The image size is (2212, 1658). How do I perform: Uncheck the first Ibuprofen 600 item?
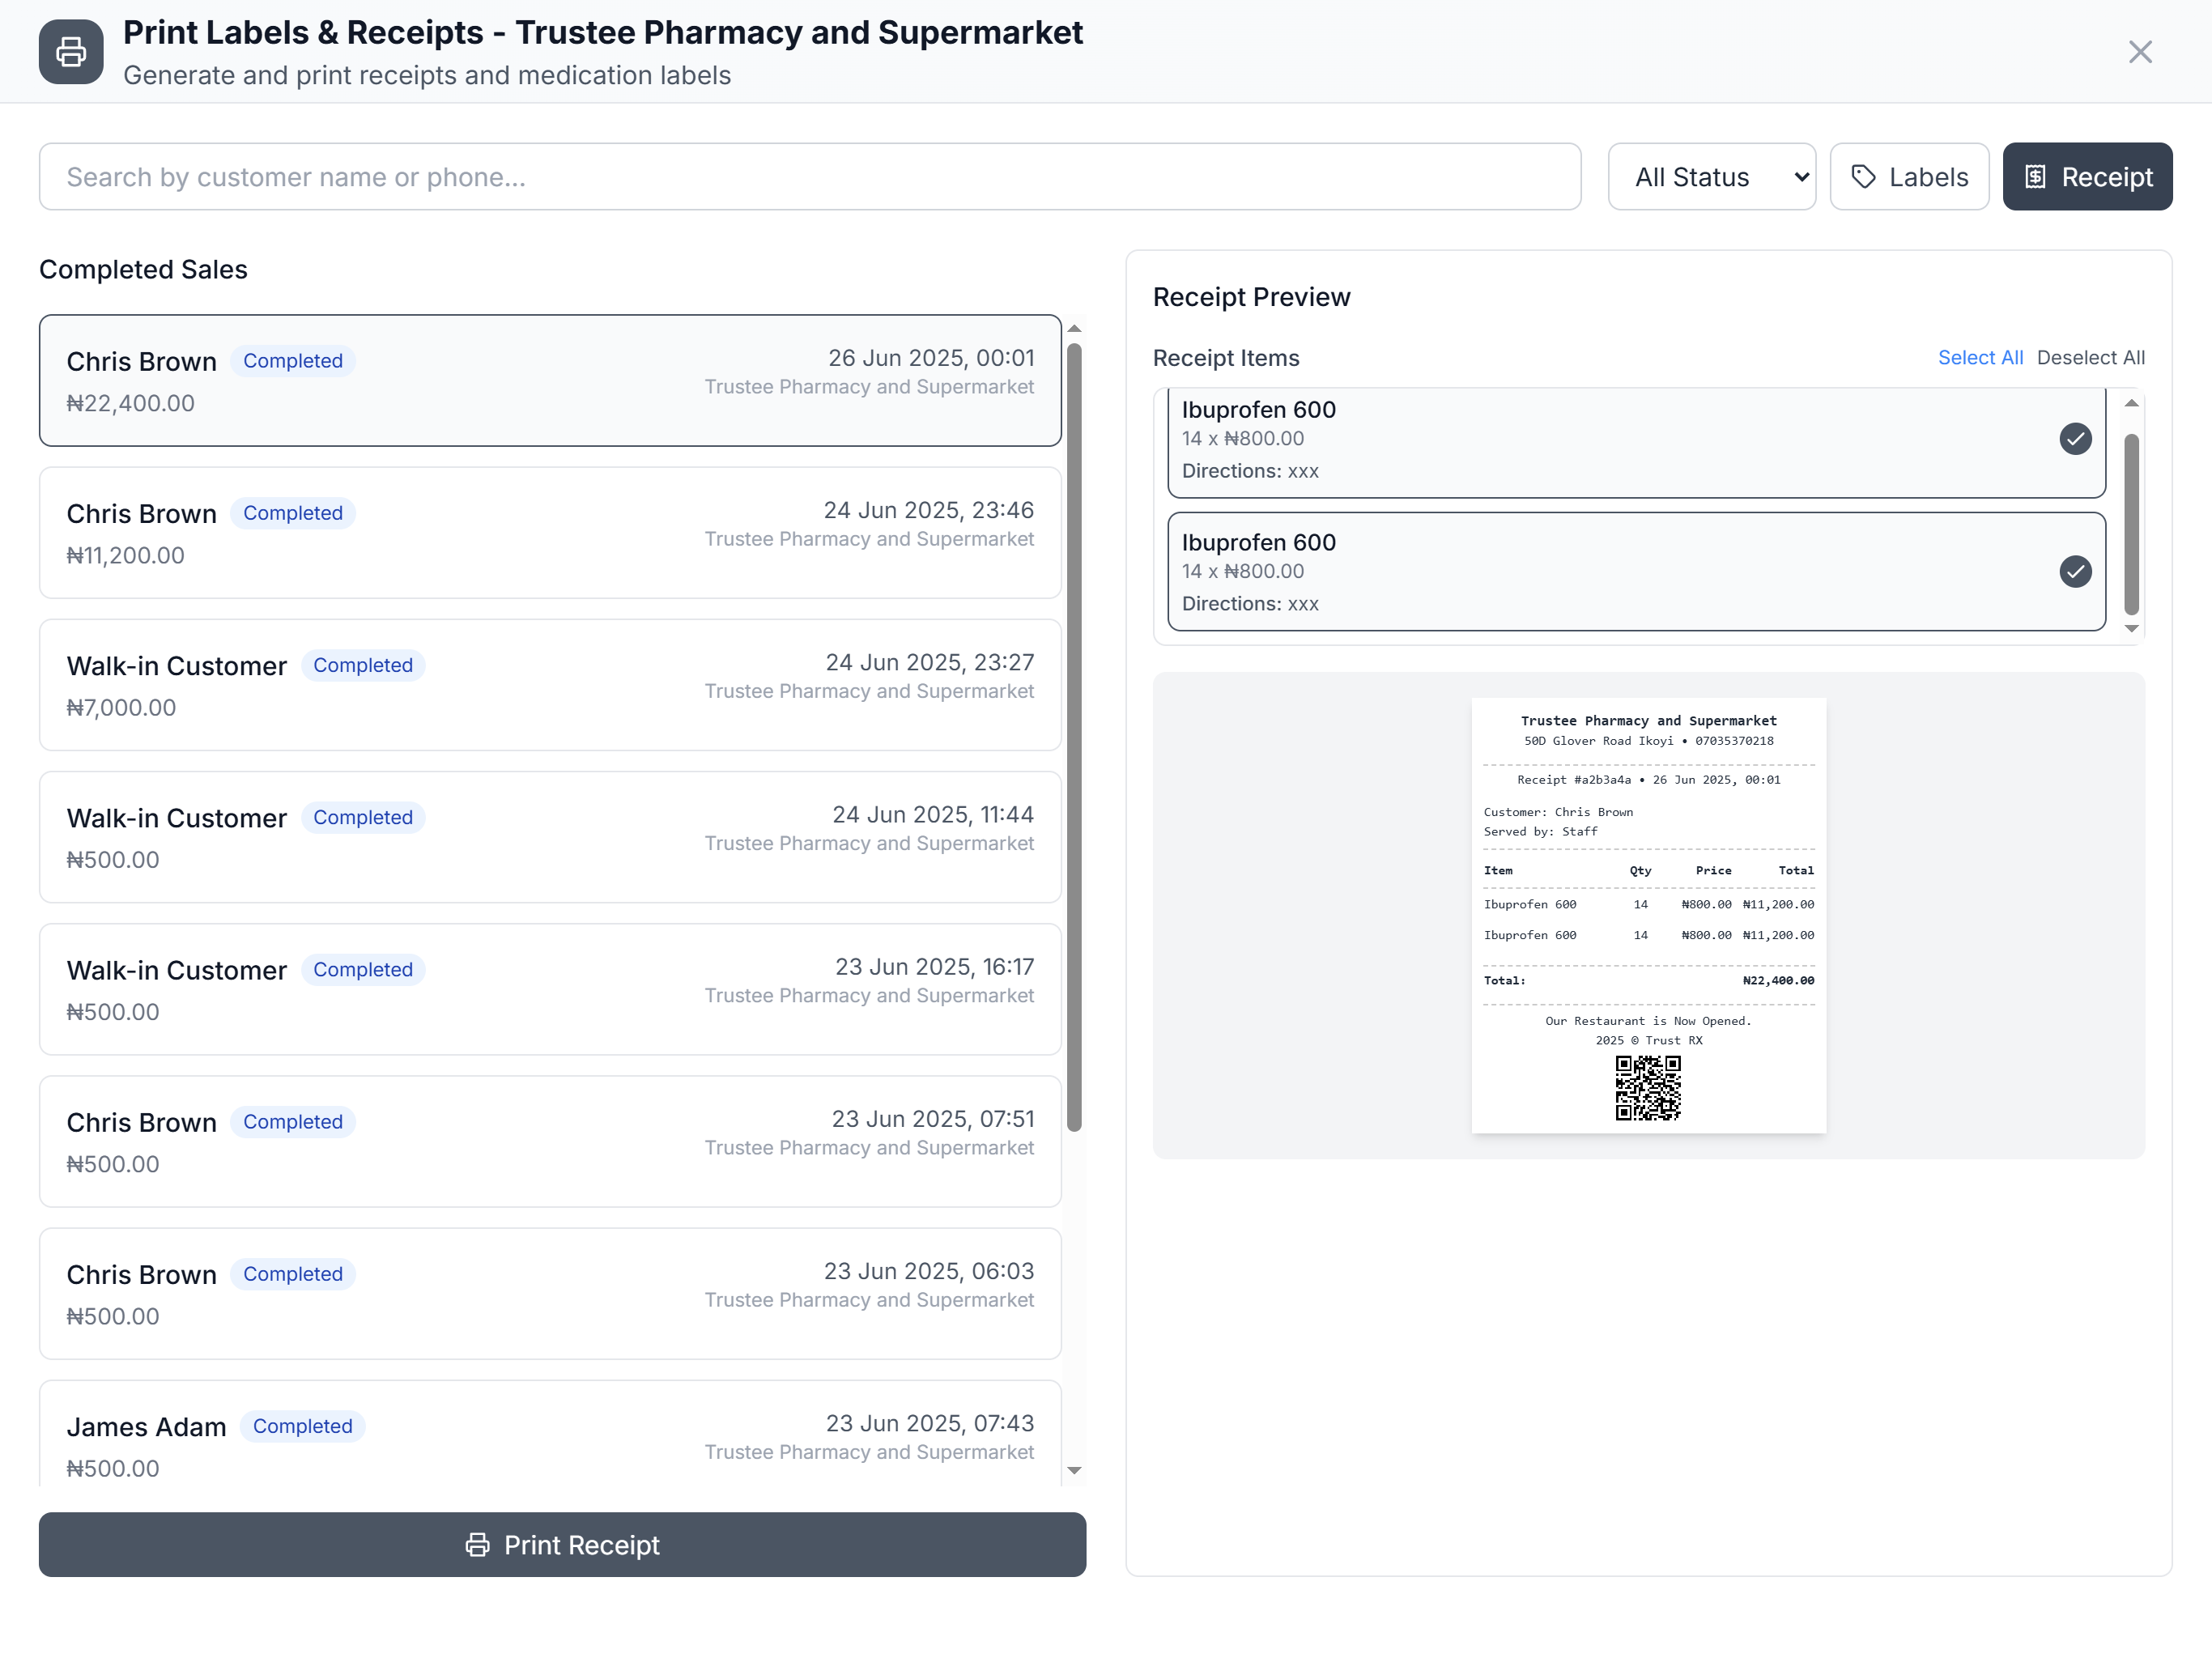[x=2075, y=439]
